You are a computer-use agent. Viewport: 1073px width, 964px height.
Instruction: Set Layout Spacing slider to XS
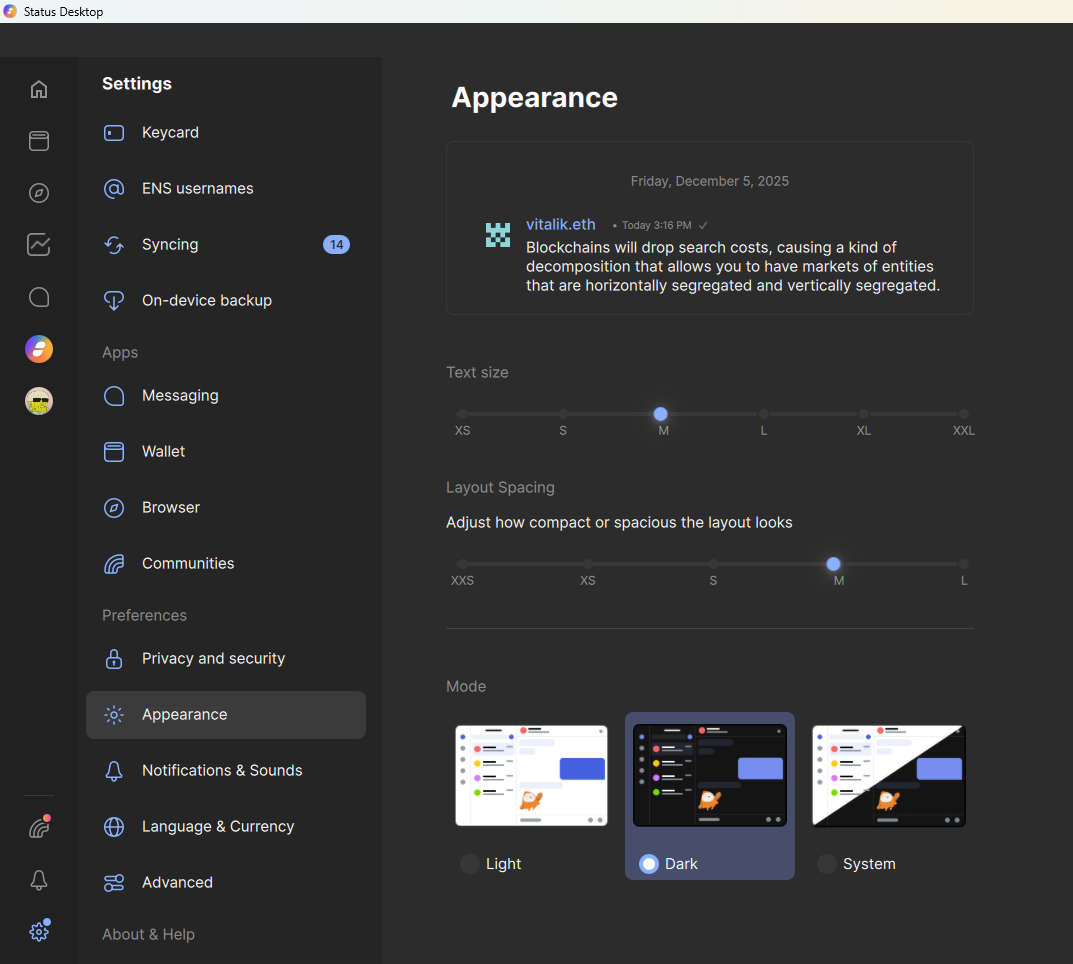[x=588, y=564]
